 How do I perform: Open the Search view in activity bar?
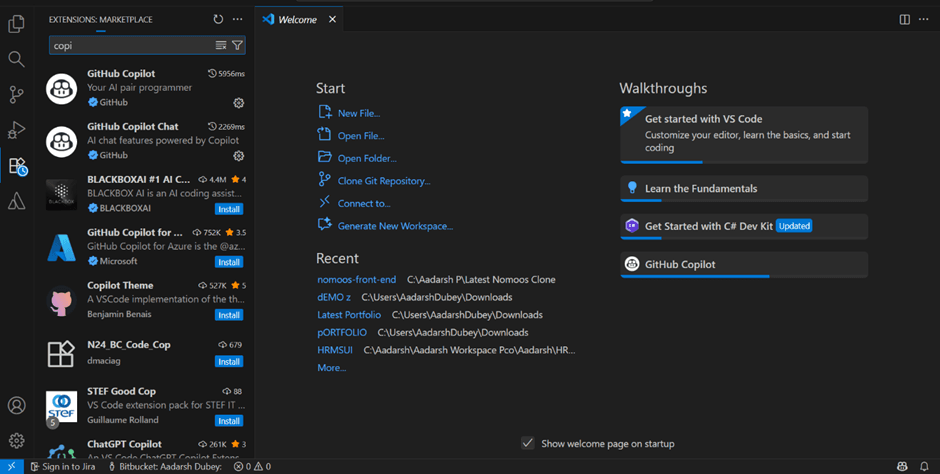coord(16,59)
